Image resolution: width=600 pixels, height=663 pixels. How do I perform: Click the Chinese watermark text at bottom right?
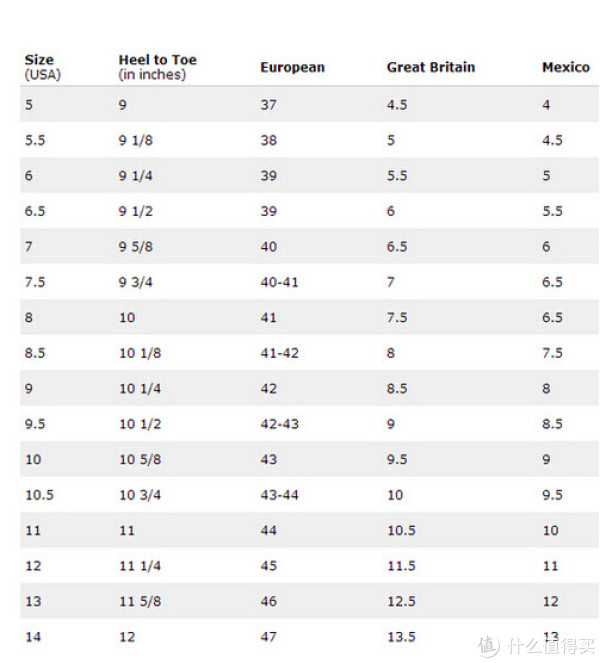click(551, 646)
